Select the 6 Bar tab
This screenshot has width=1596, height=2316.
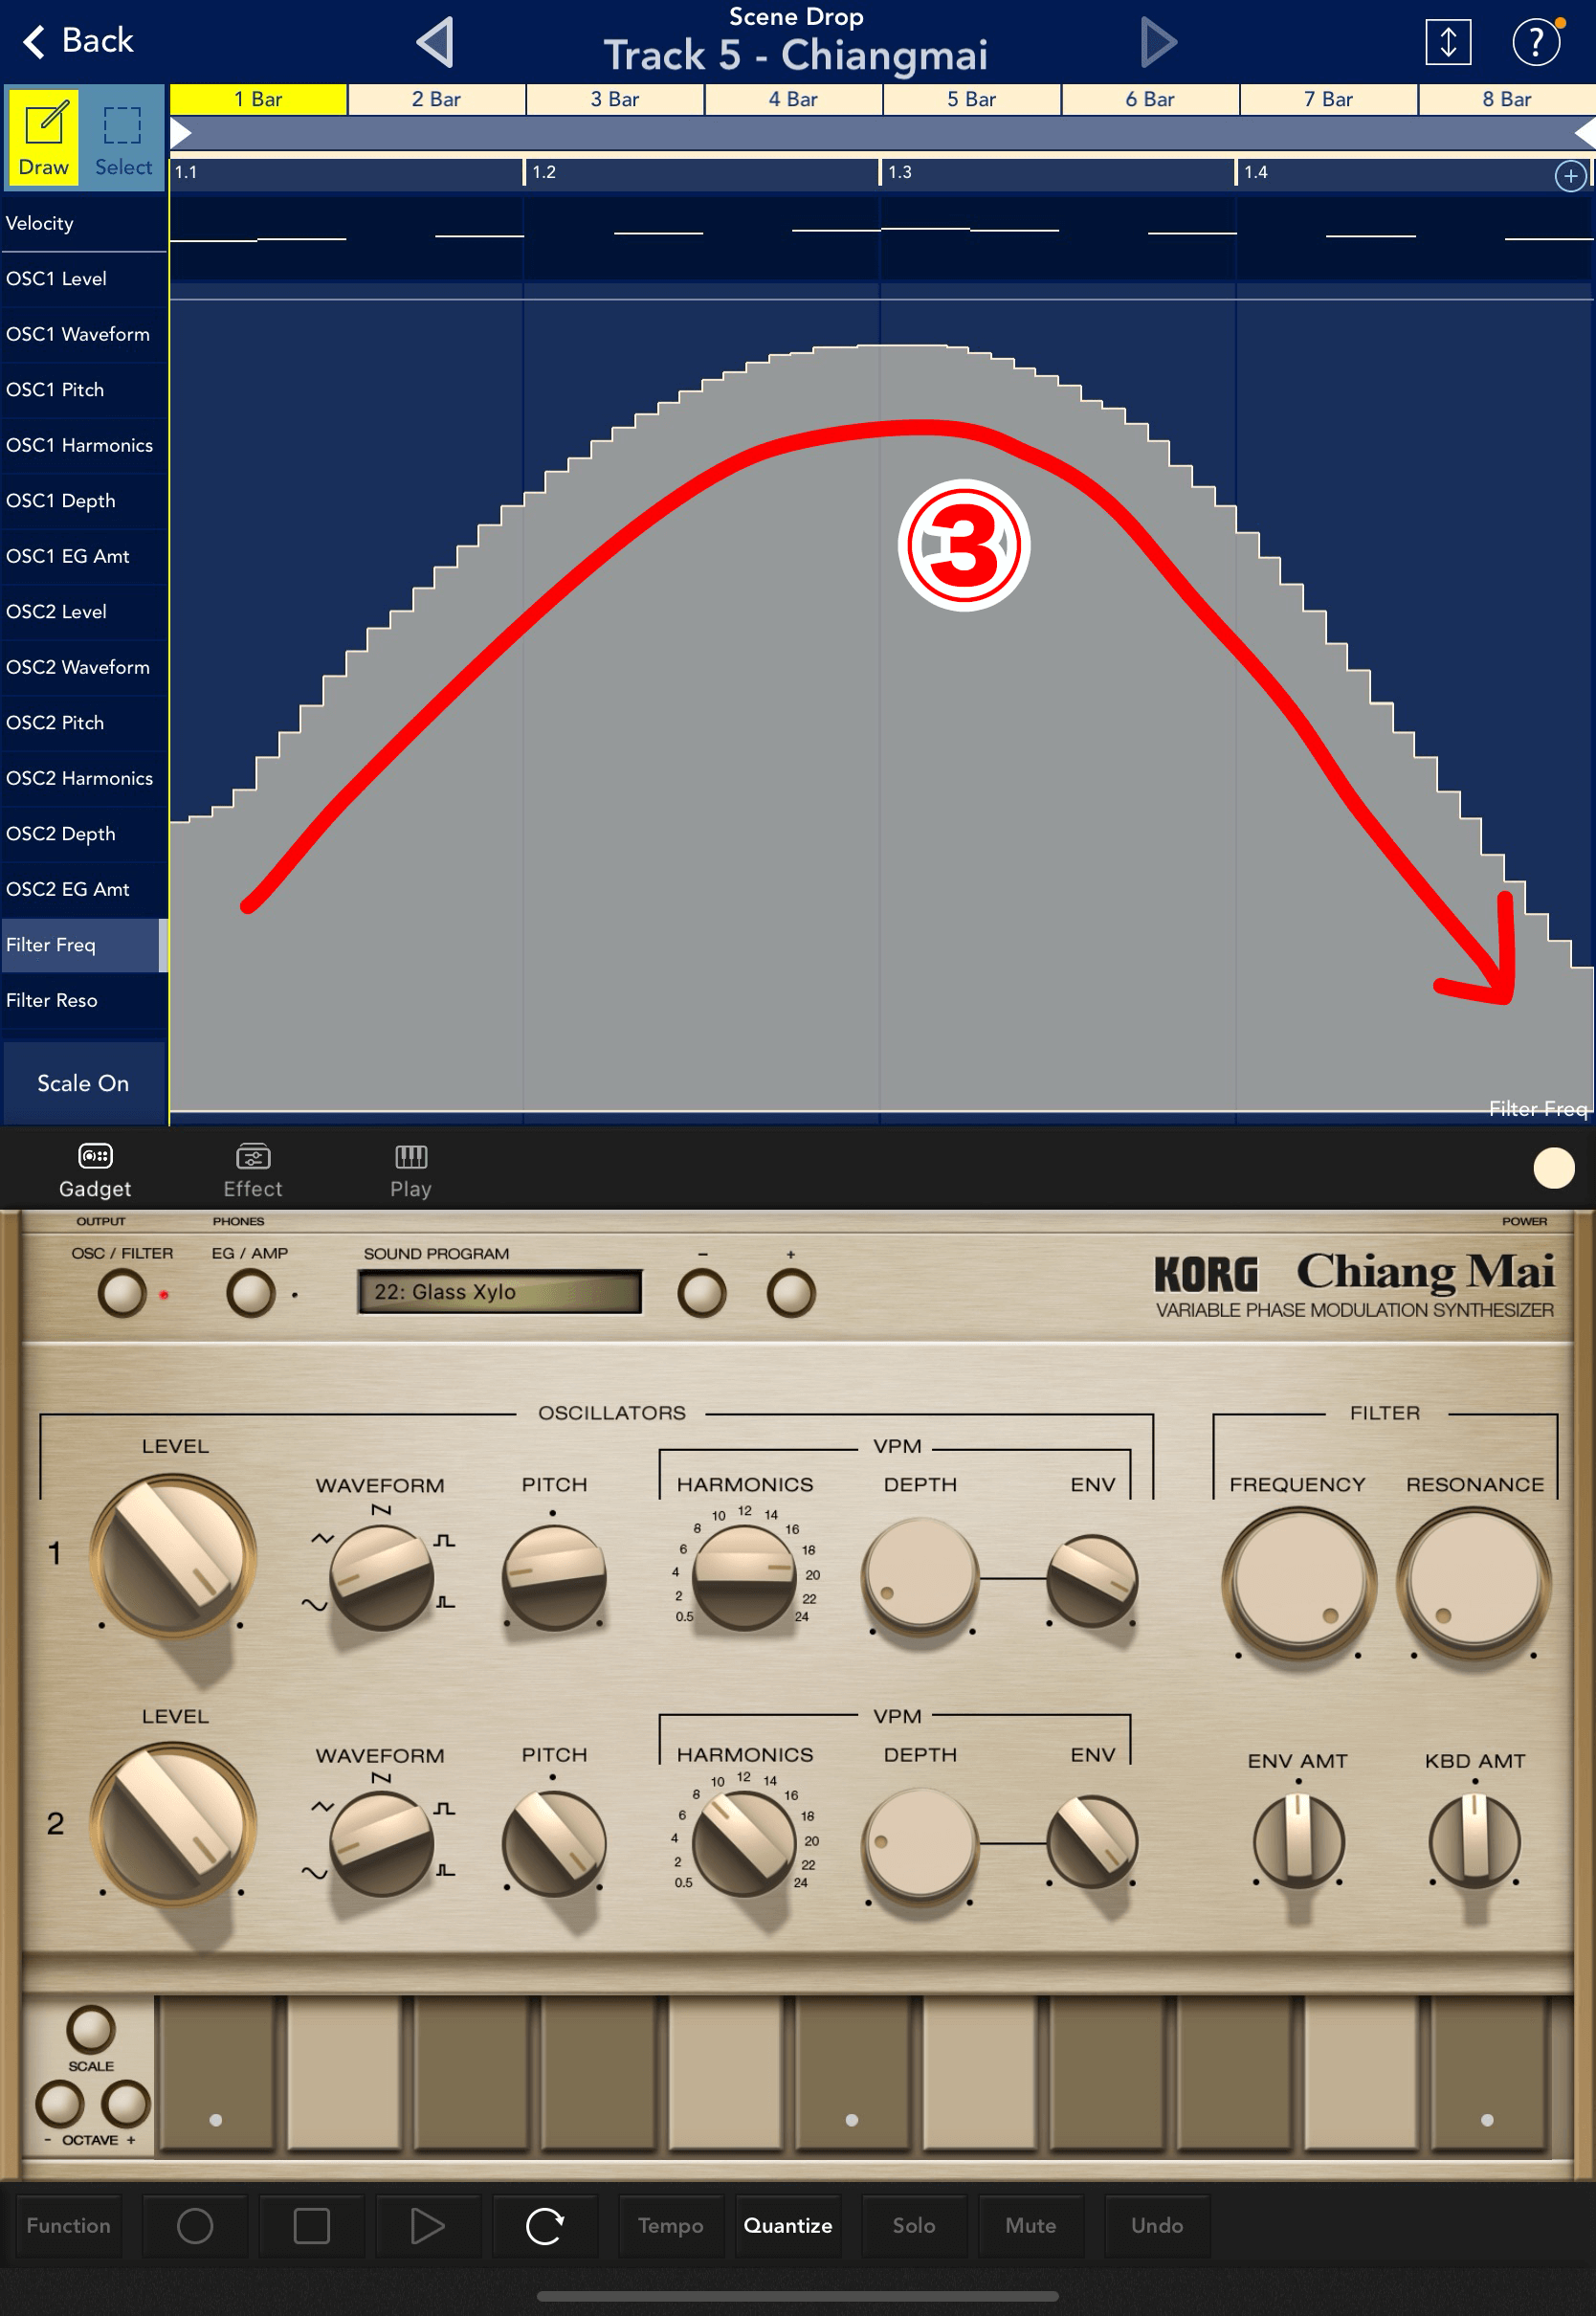point(1150,99)
